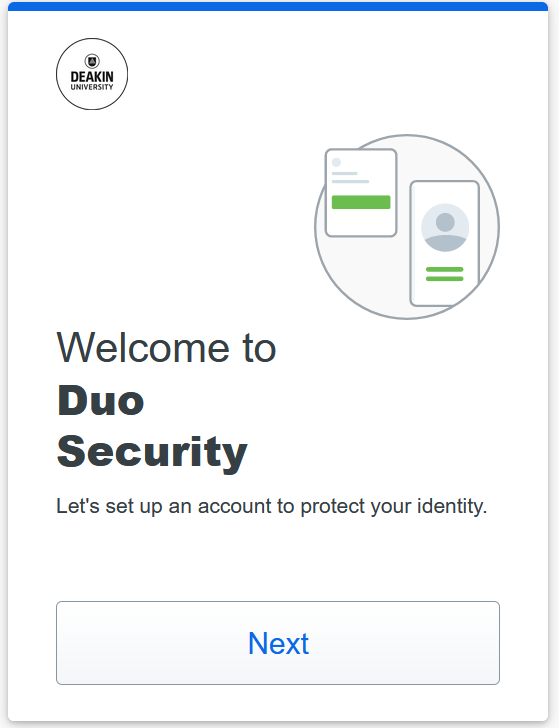This screenshot has height=728, width=559.
Task: Click the small card illustration with green button
Action: click(361, 193)
